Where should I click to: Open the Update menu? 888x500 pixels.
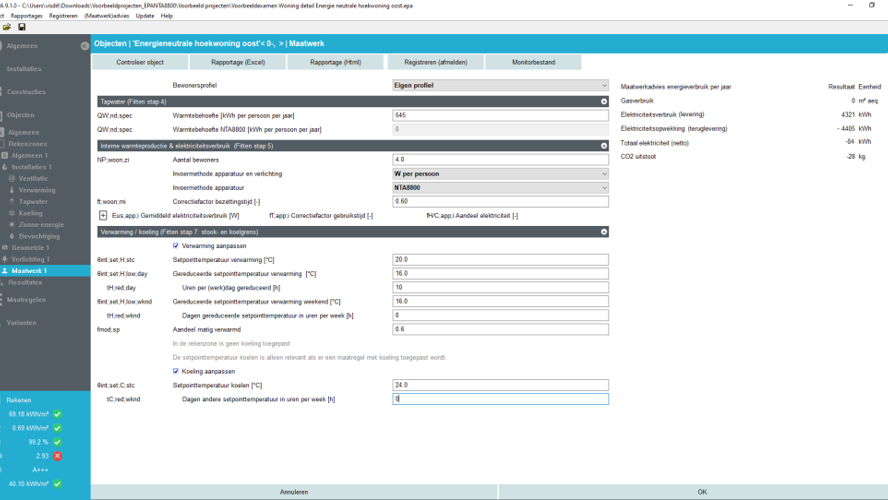[145, 16]
